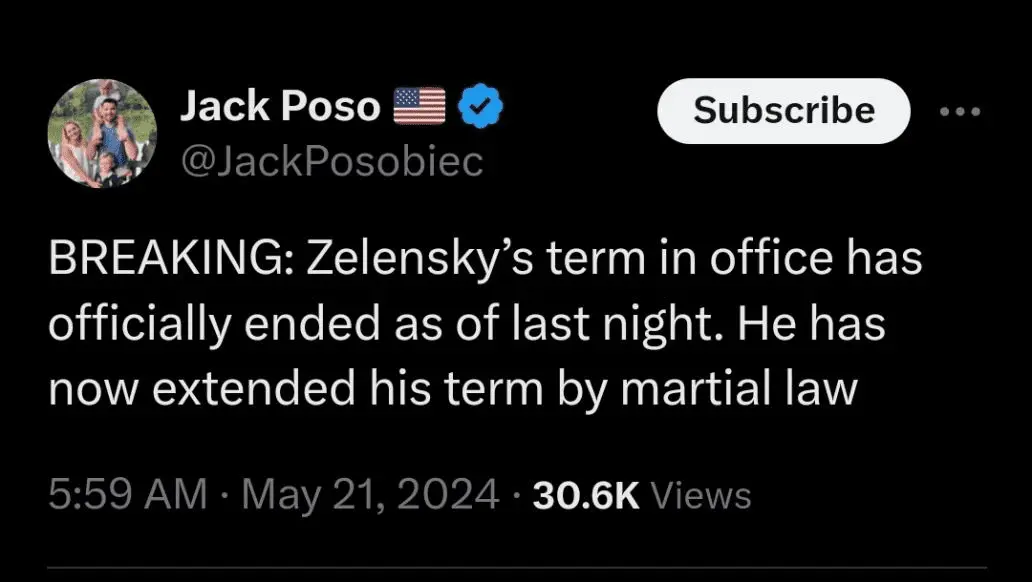Click the blue verified checkmark badge
The image size is (1032, 582).
click(480, 106)
